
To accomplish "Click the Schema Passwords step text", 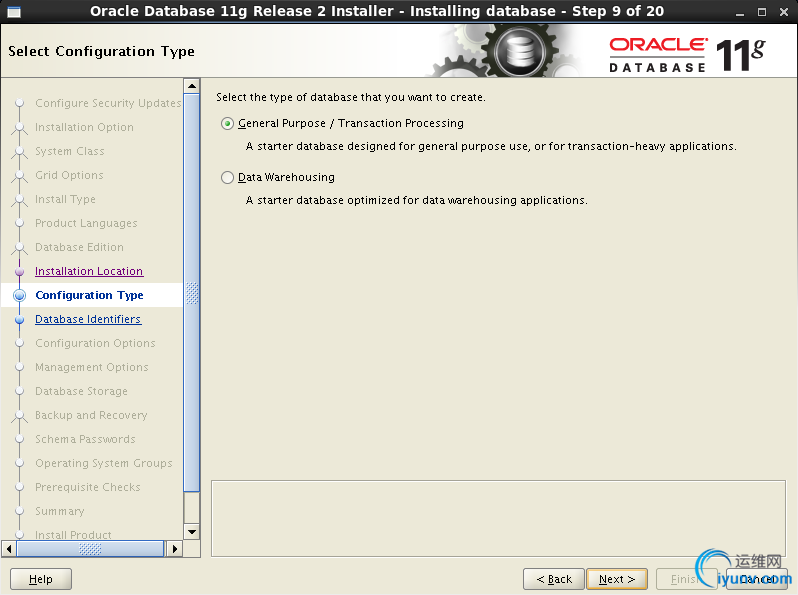I will coord(85,439).
